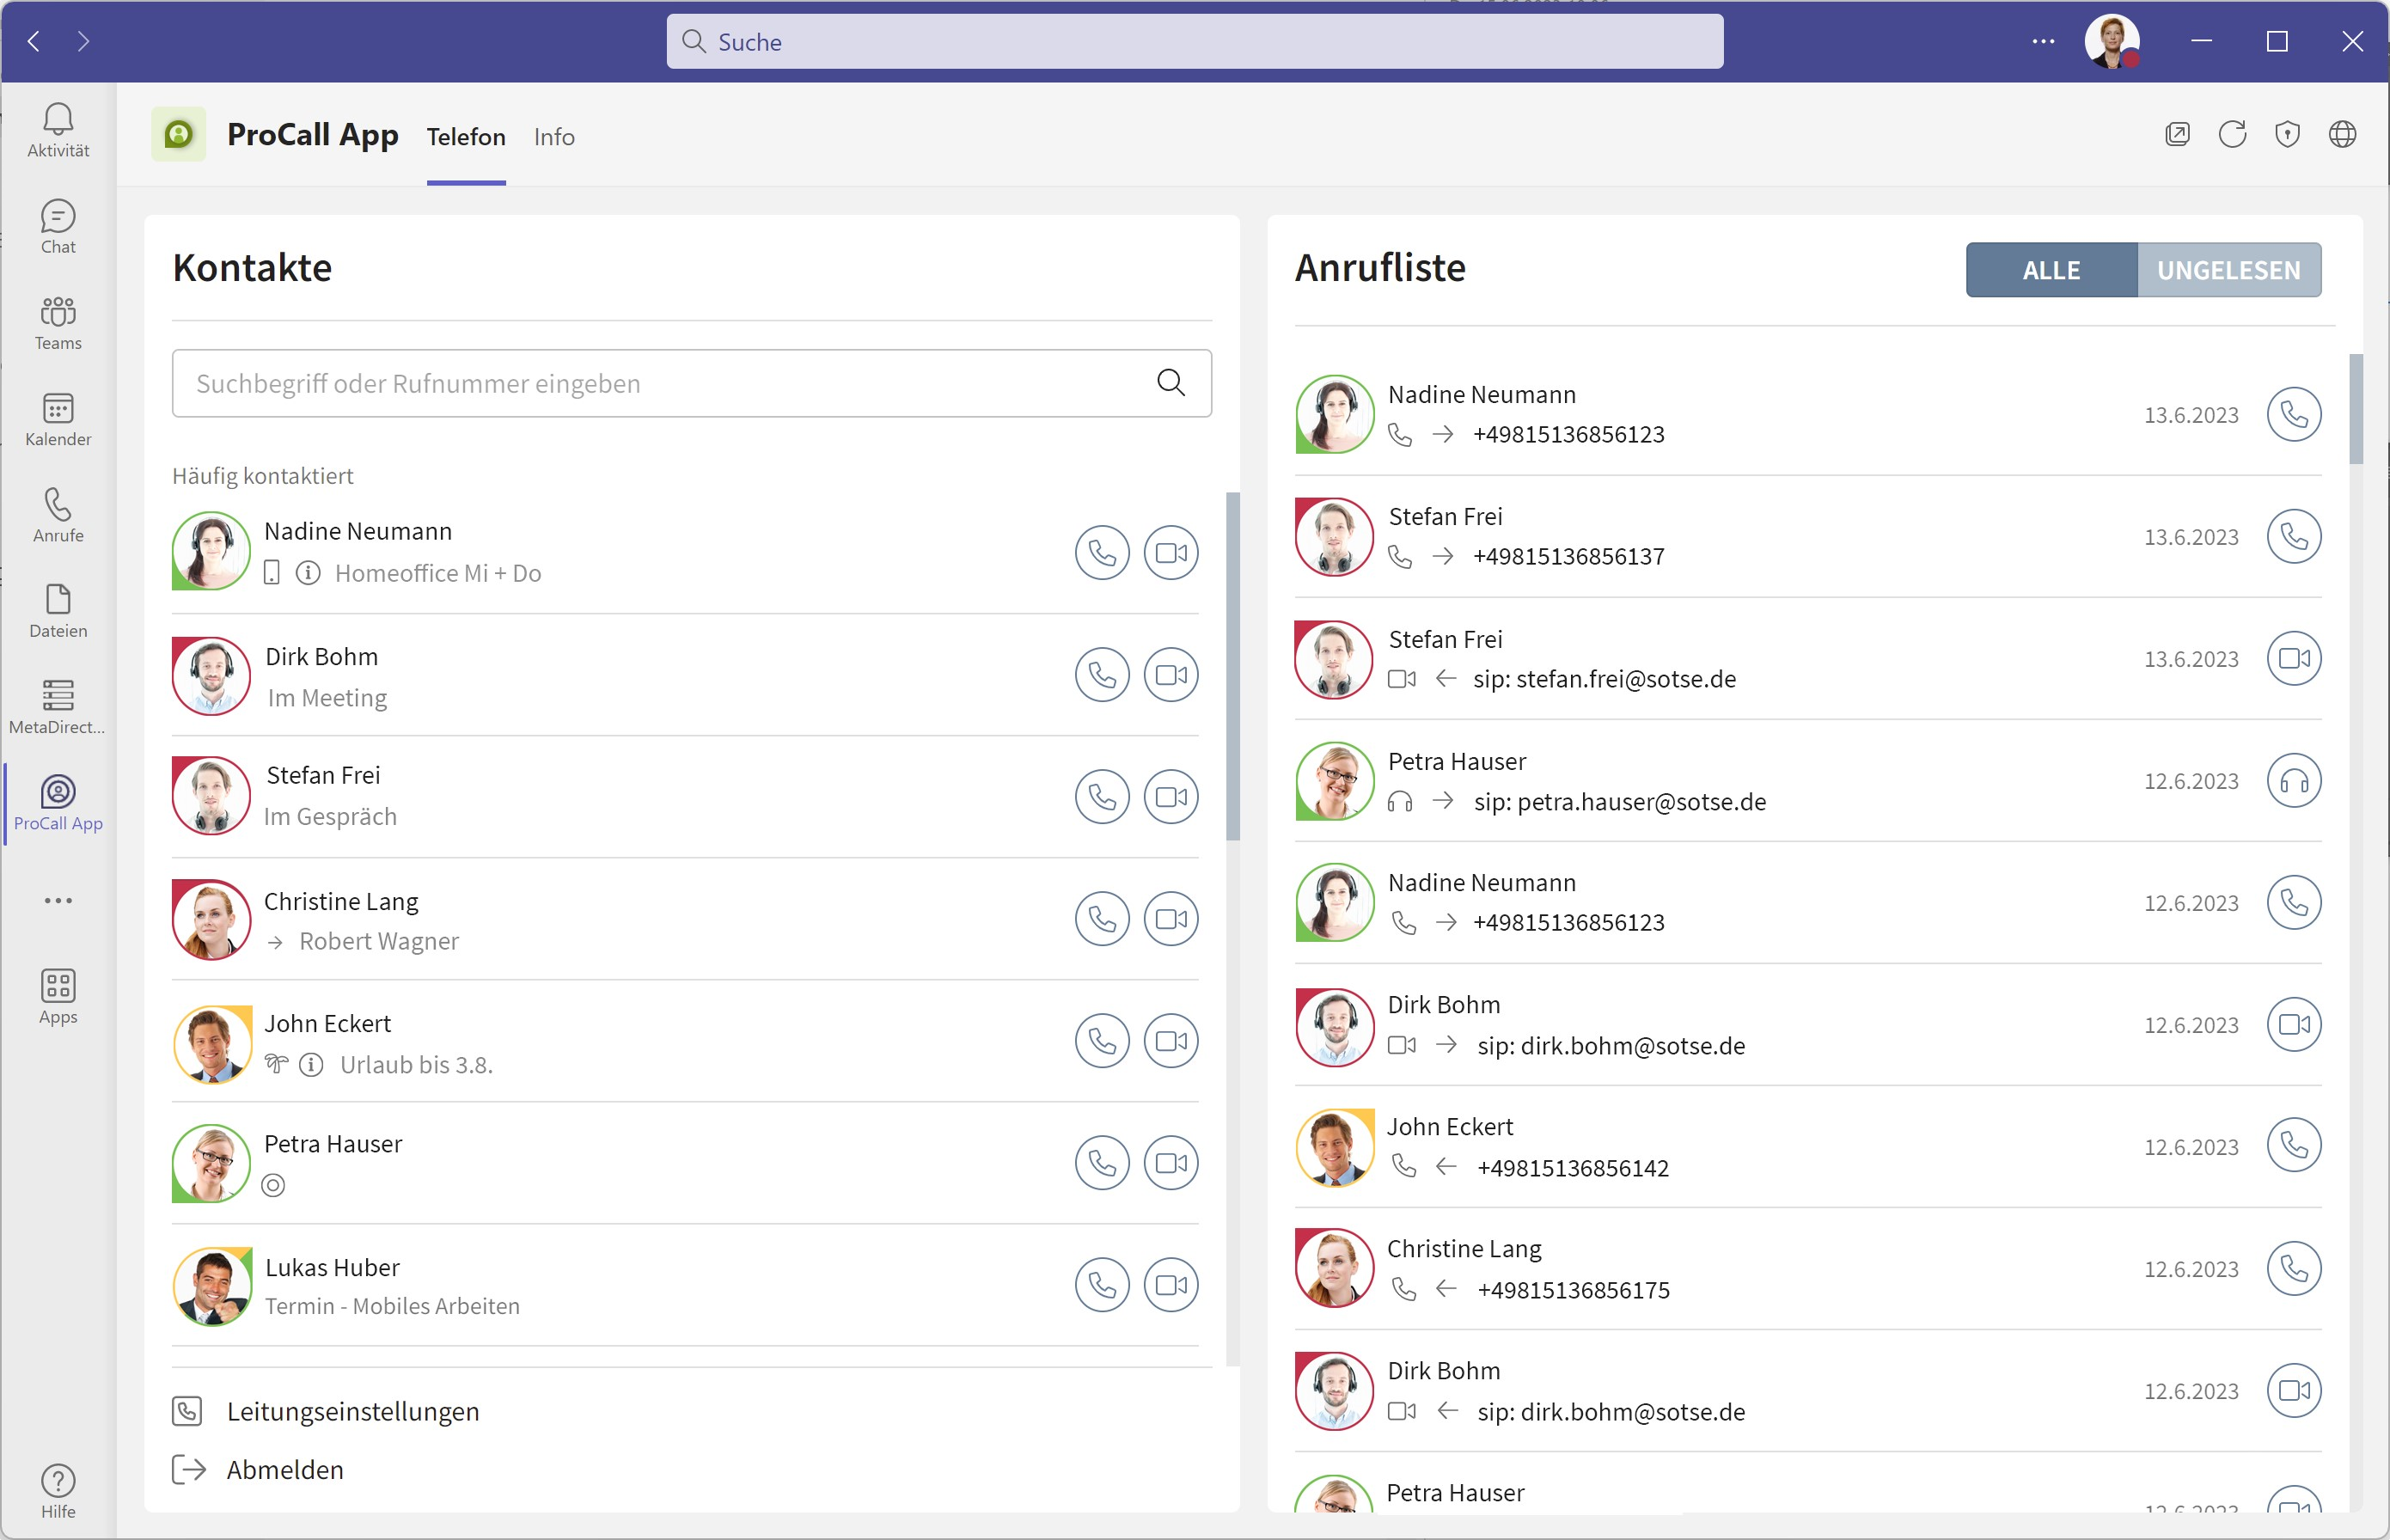The height and width of the screenshot is (1540, 2390).
Task: Open more options ellipsis in title bar
Action: click(x=2043, y=41)
